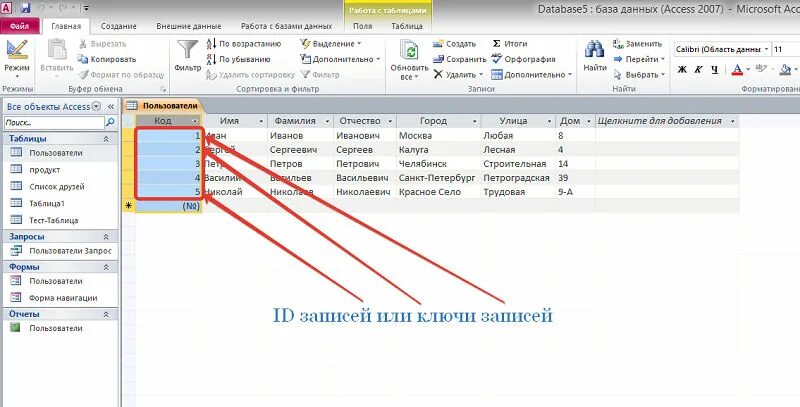Click the Фильтр funnel icon
Image resolution: width=800 pixels, height=407 pixels.
click(x=187, y=51)
